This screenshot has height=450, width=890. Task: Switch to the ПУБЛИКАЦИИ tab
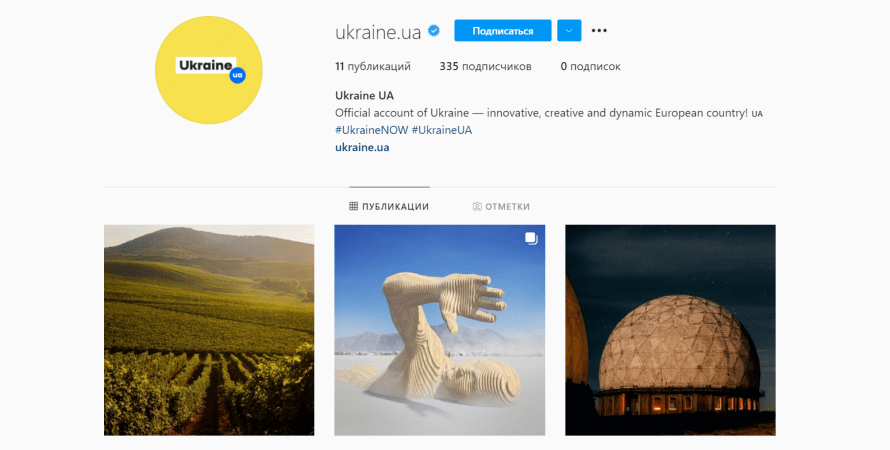[389, 206]
